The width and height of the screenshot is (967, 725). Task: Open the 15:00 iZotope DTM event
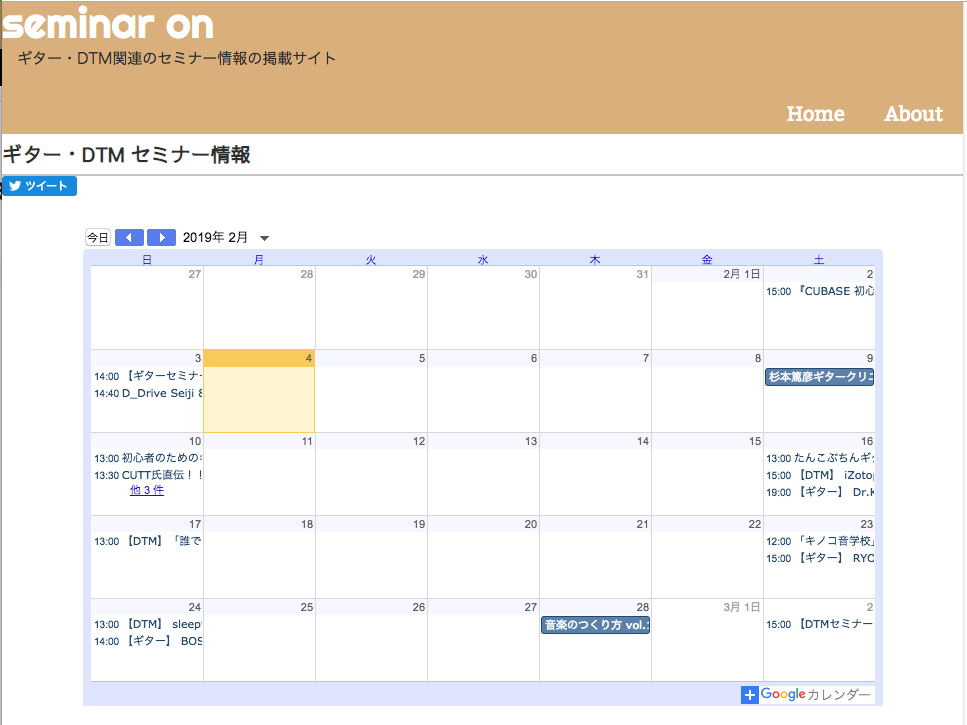pyautogui.click(x=820, y=475)
